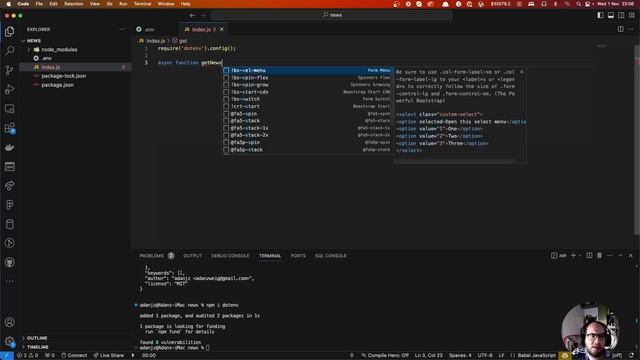Open errors and warnings status item
The image size is (640, 360).
coord(28,356)
